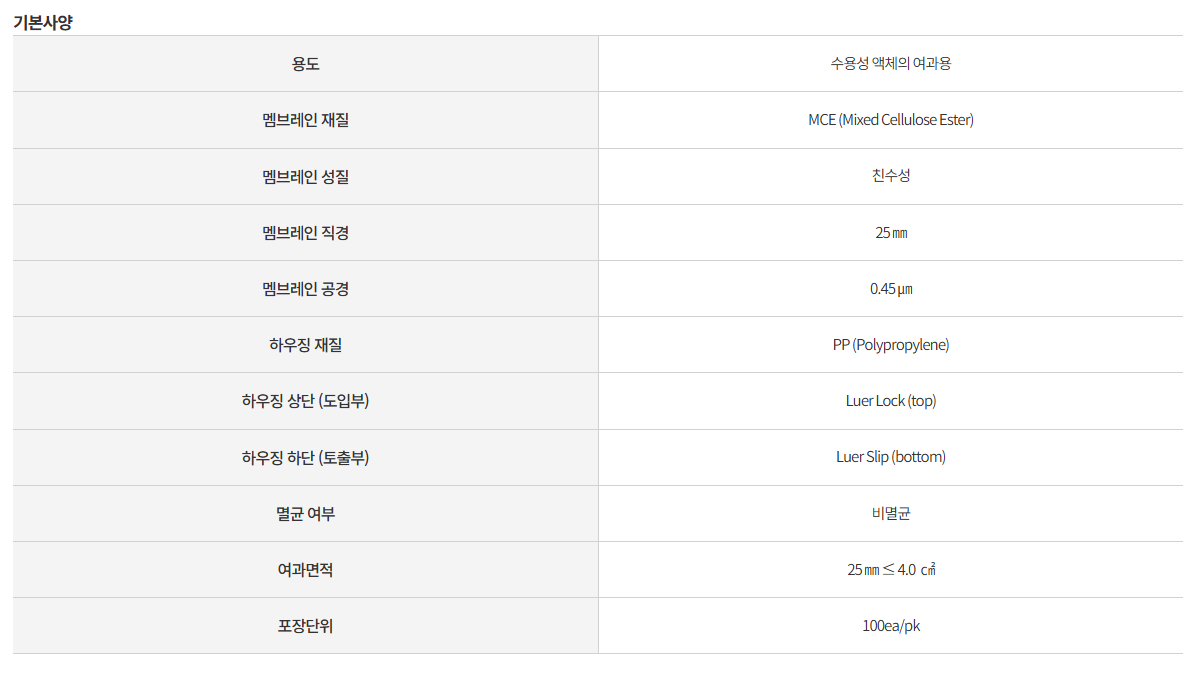The height and width of the screenshot is (674, 1200).
Task: Select the 친수성 value cell
Action: pyautogui.click(x=891, y=176)
